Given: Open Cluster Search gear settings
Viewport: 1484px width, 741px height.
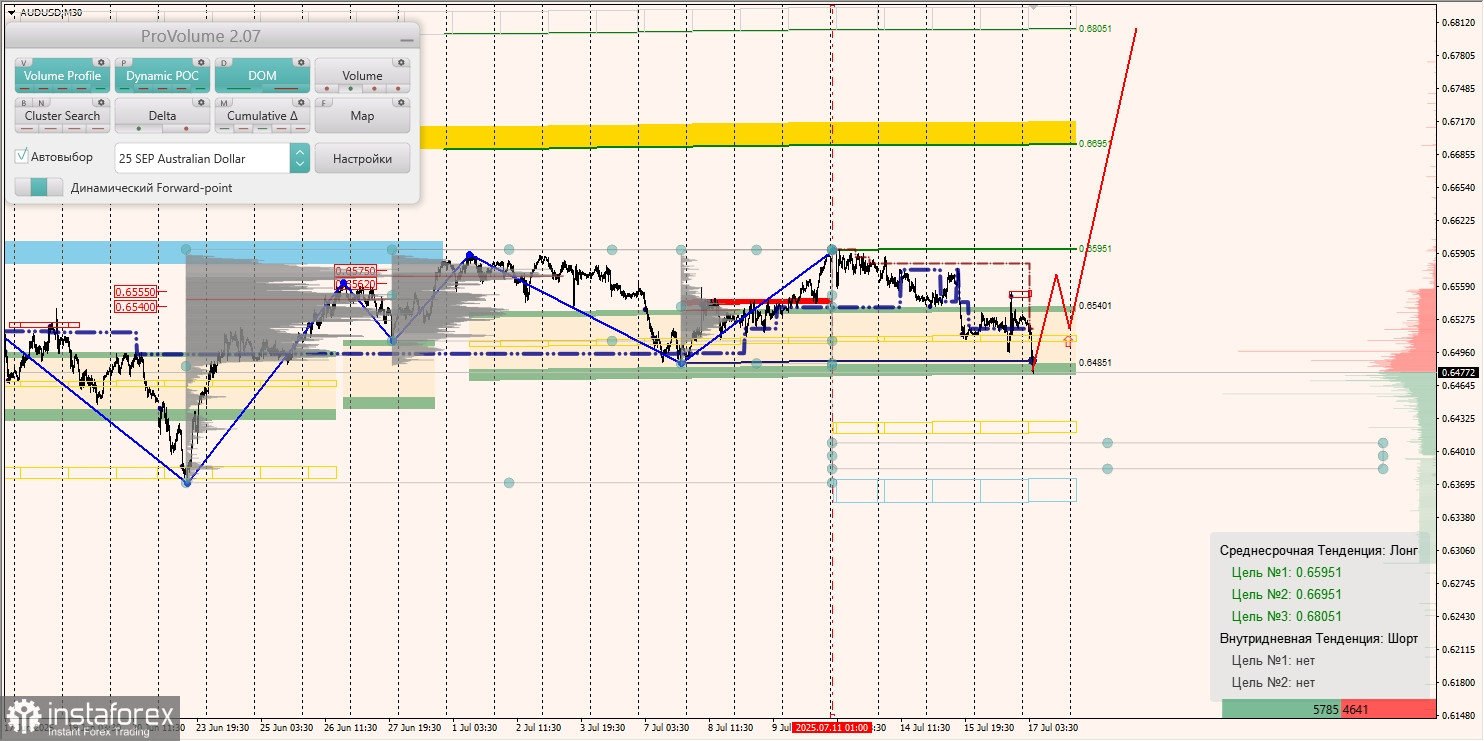Looking at the screenshot, I should tap(100, 102).
